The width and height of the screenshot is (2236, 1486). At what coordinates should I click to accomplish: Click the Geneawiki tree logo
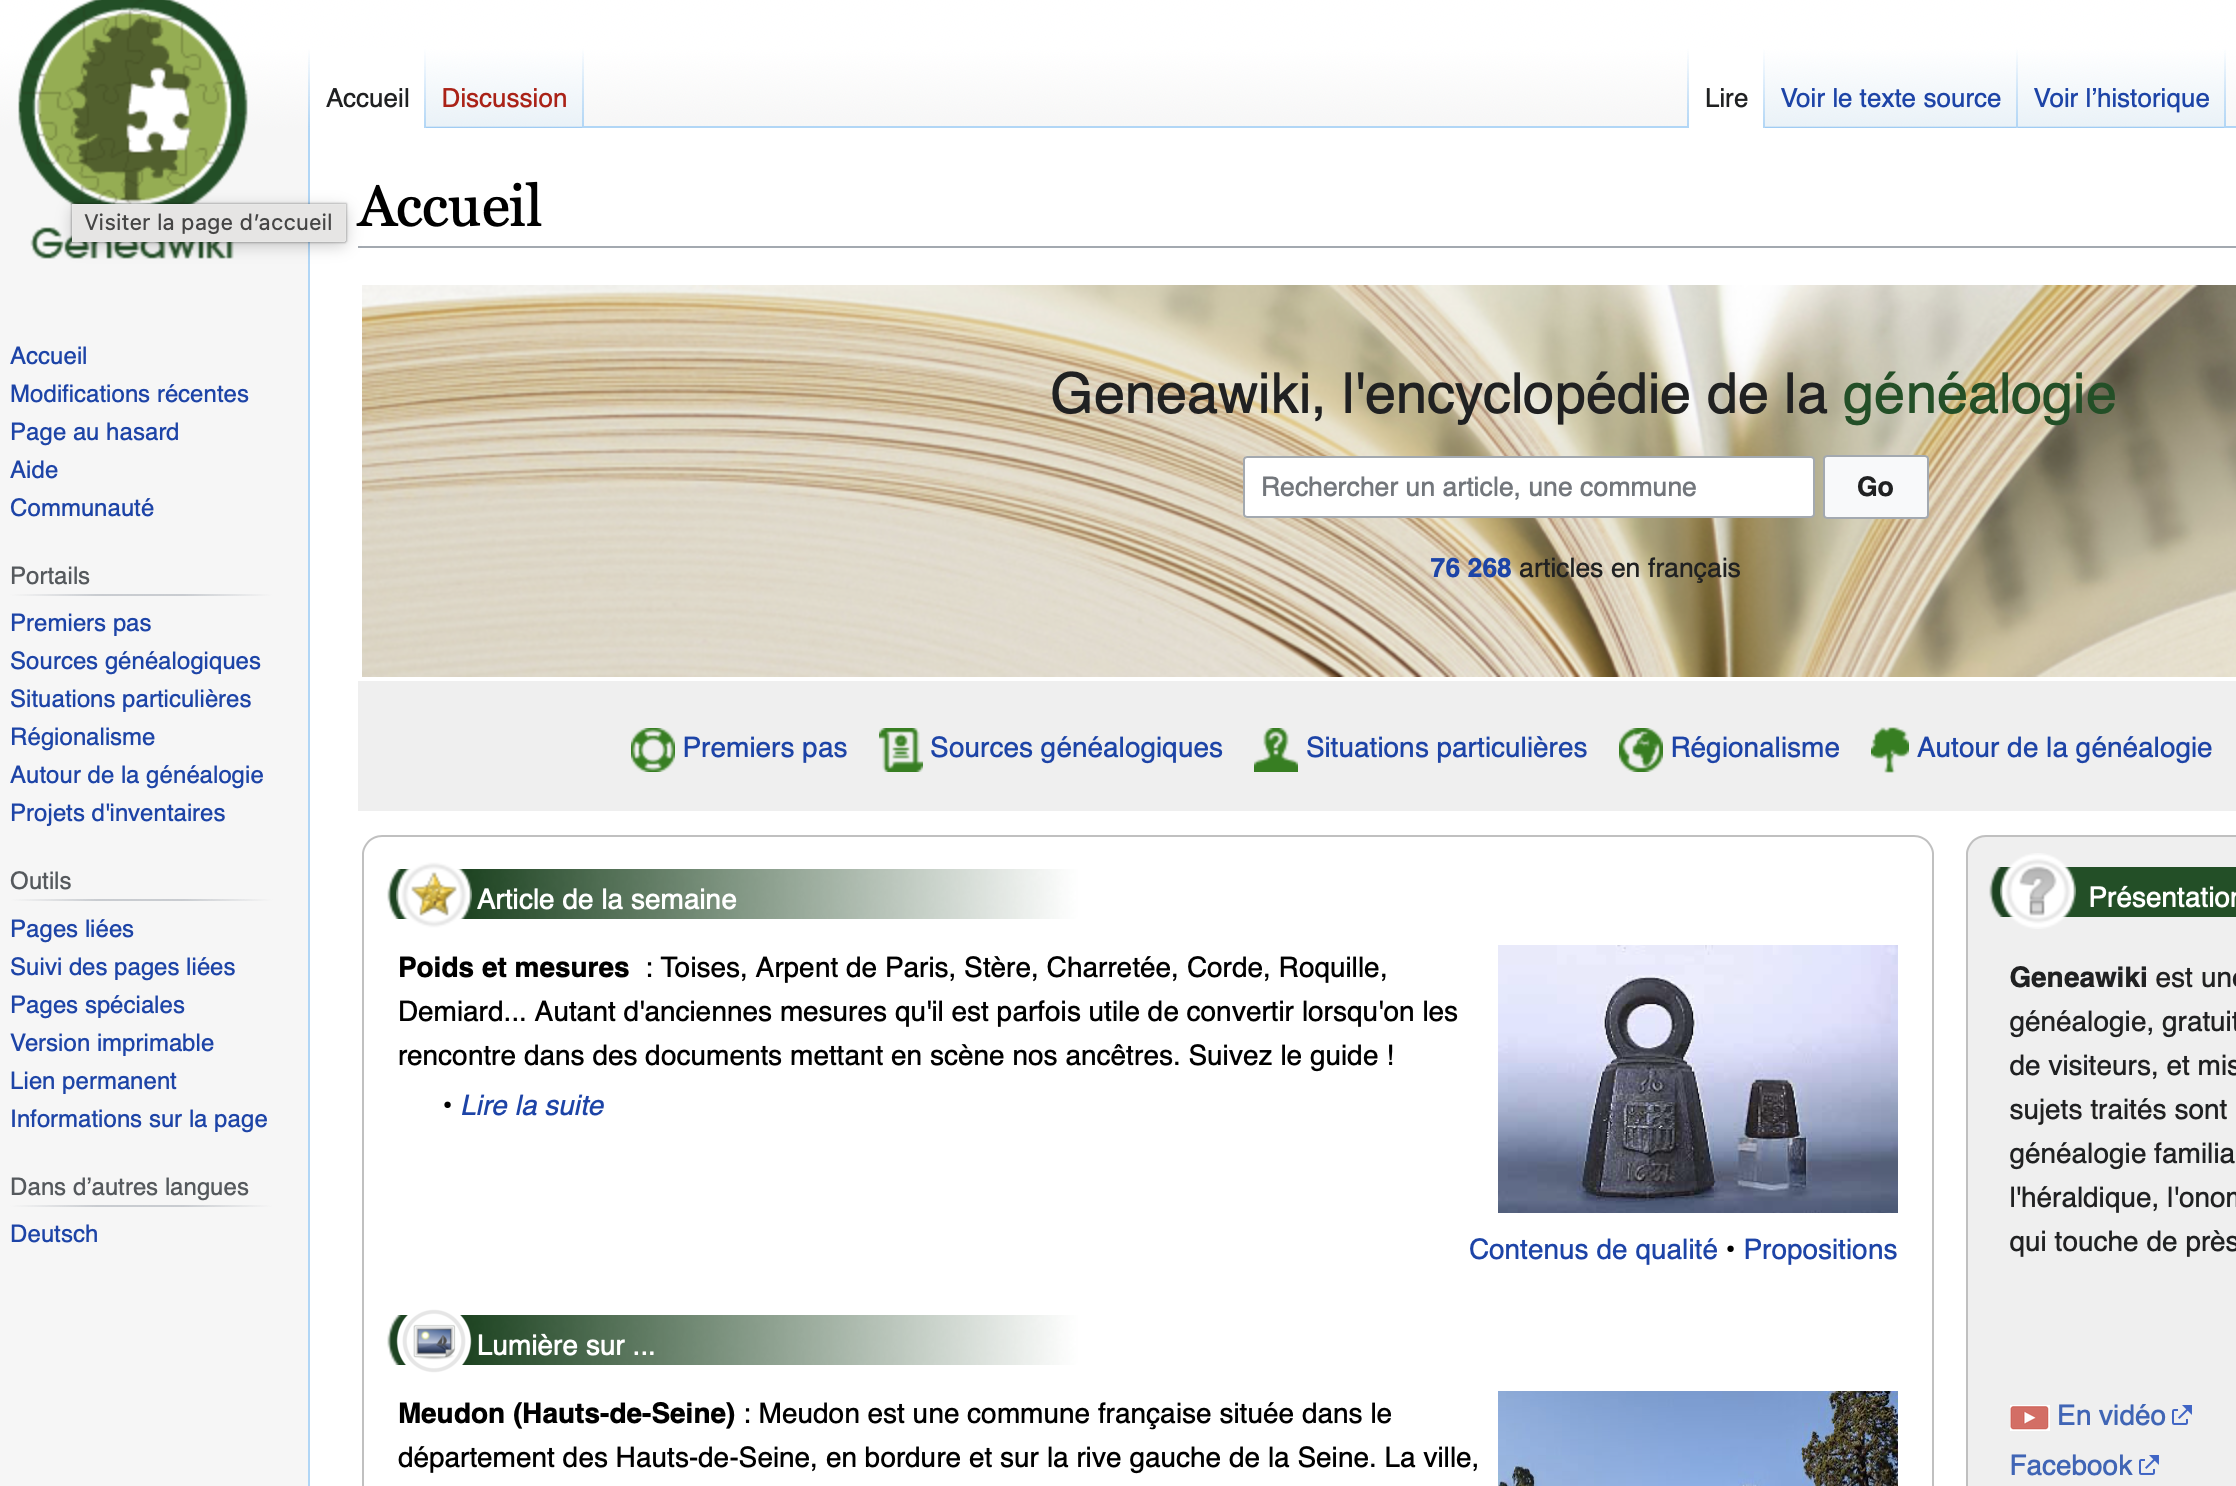click(x=133, y=105)
